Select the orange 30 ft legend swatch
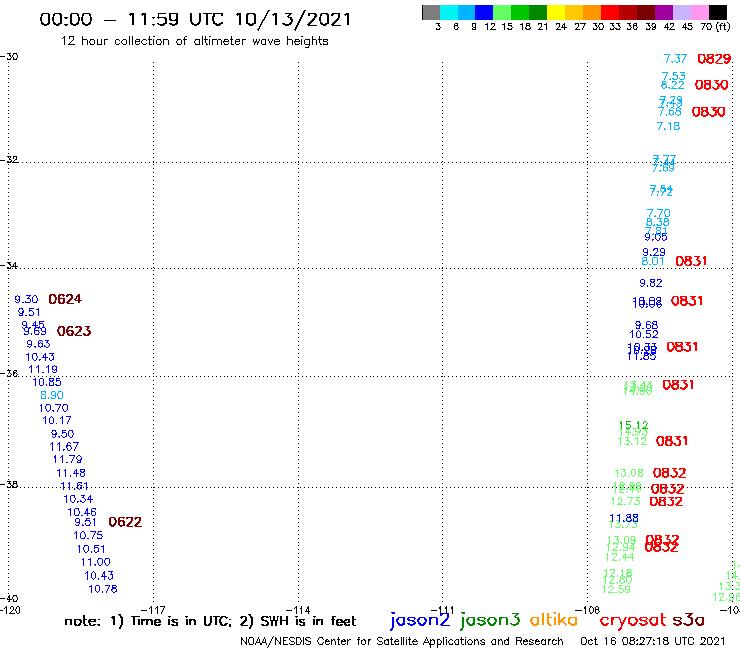Screen dimensions: 740x650 (x=592, y=12)
